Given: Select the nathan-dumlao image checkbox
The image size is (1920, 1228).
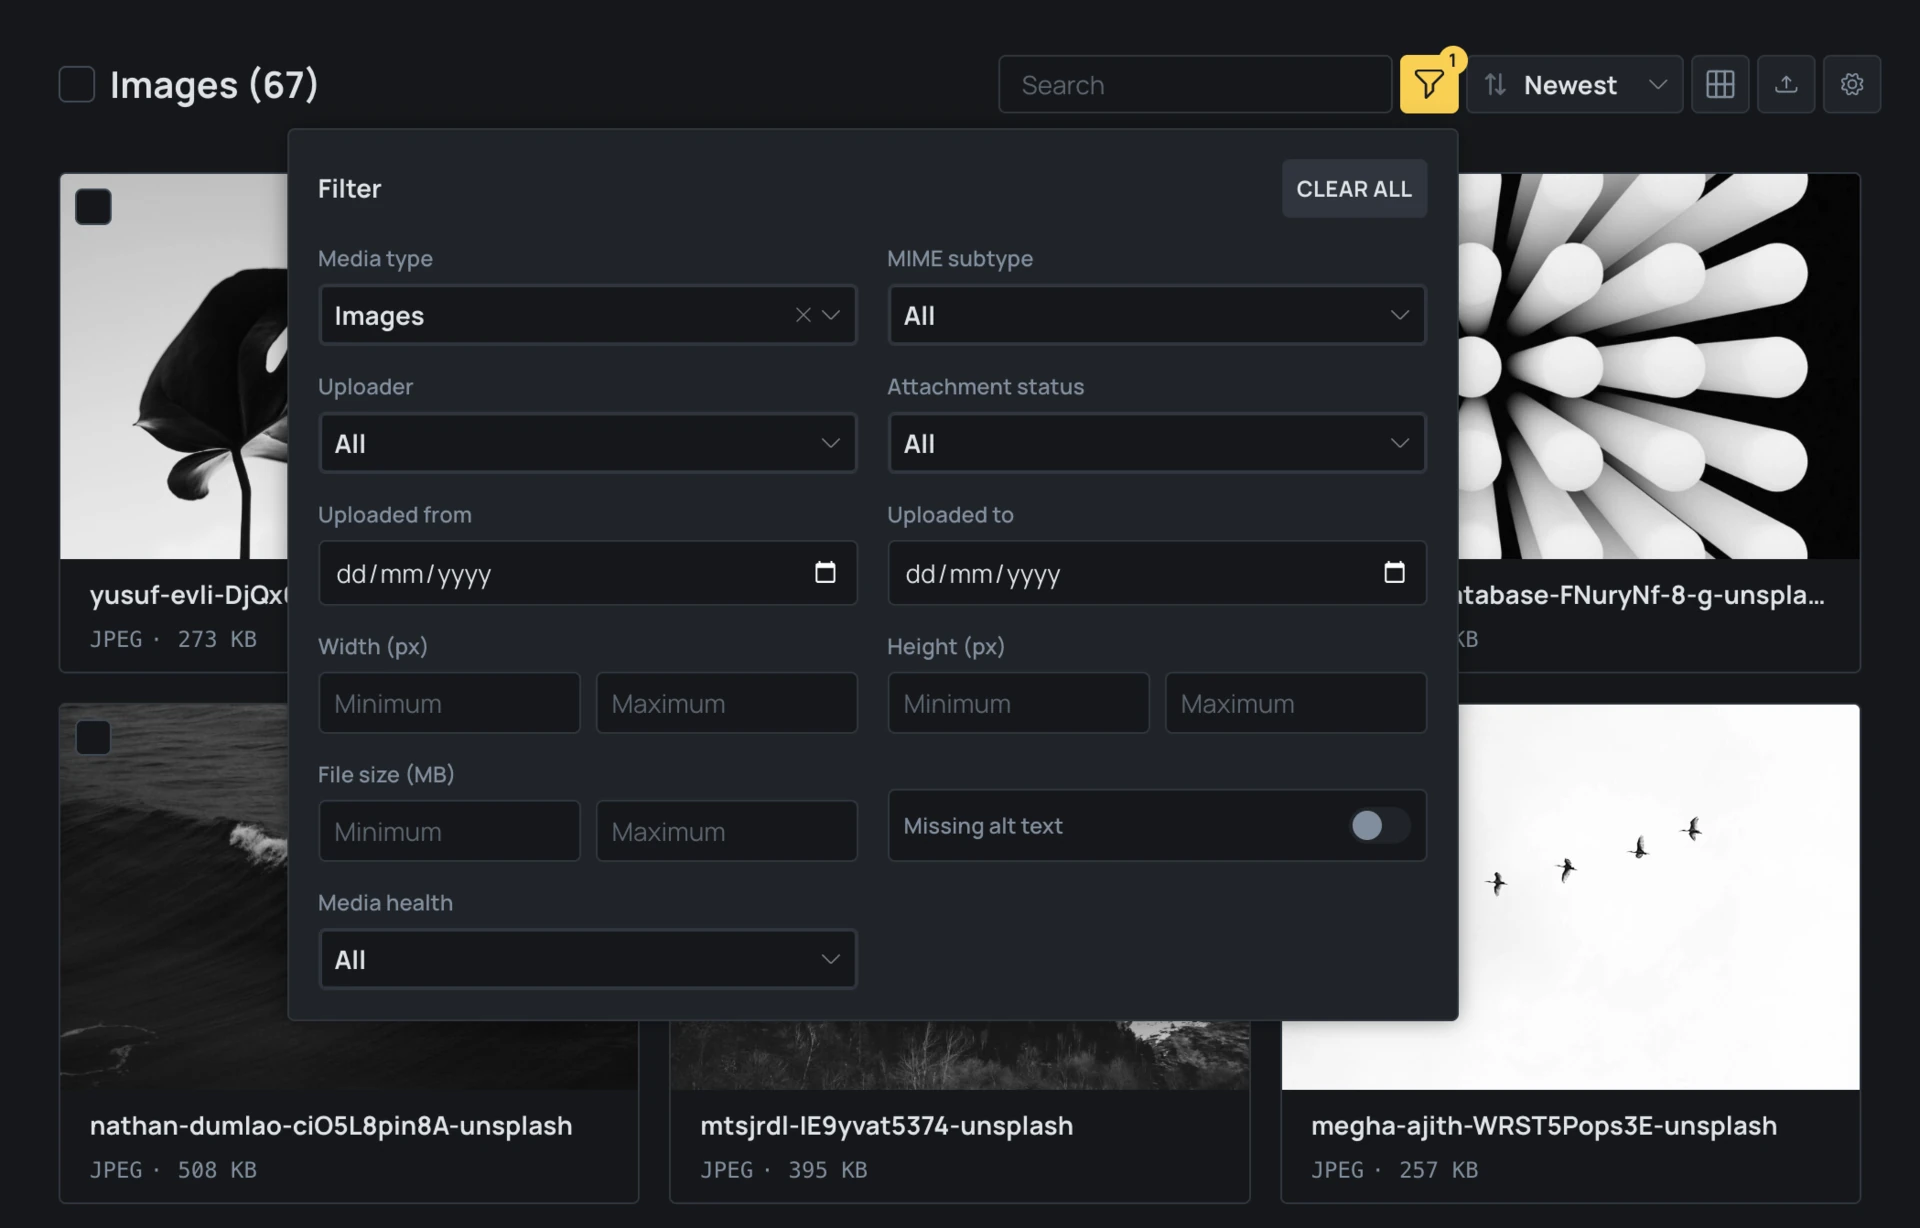Looking at the screenshot, I should [93, 737].
